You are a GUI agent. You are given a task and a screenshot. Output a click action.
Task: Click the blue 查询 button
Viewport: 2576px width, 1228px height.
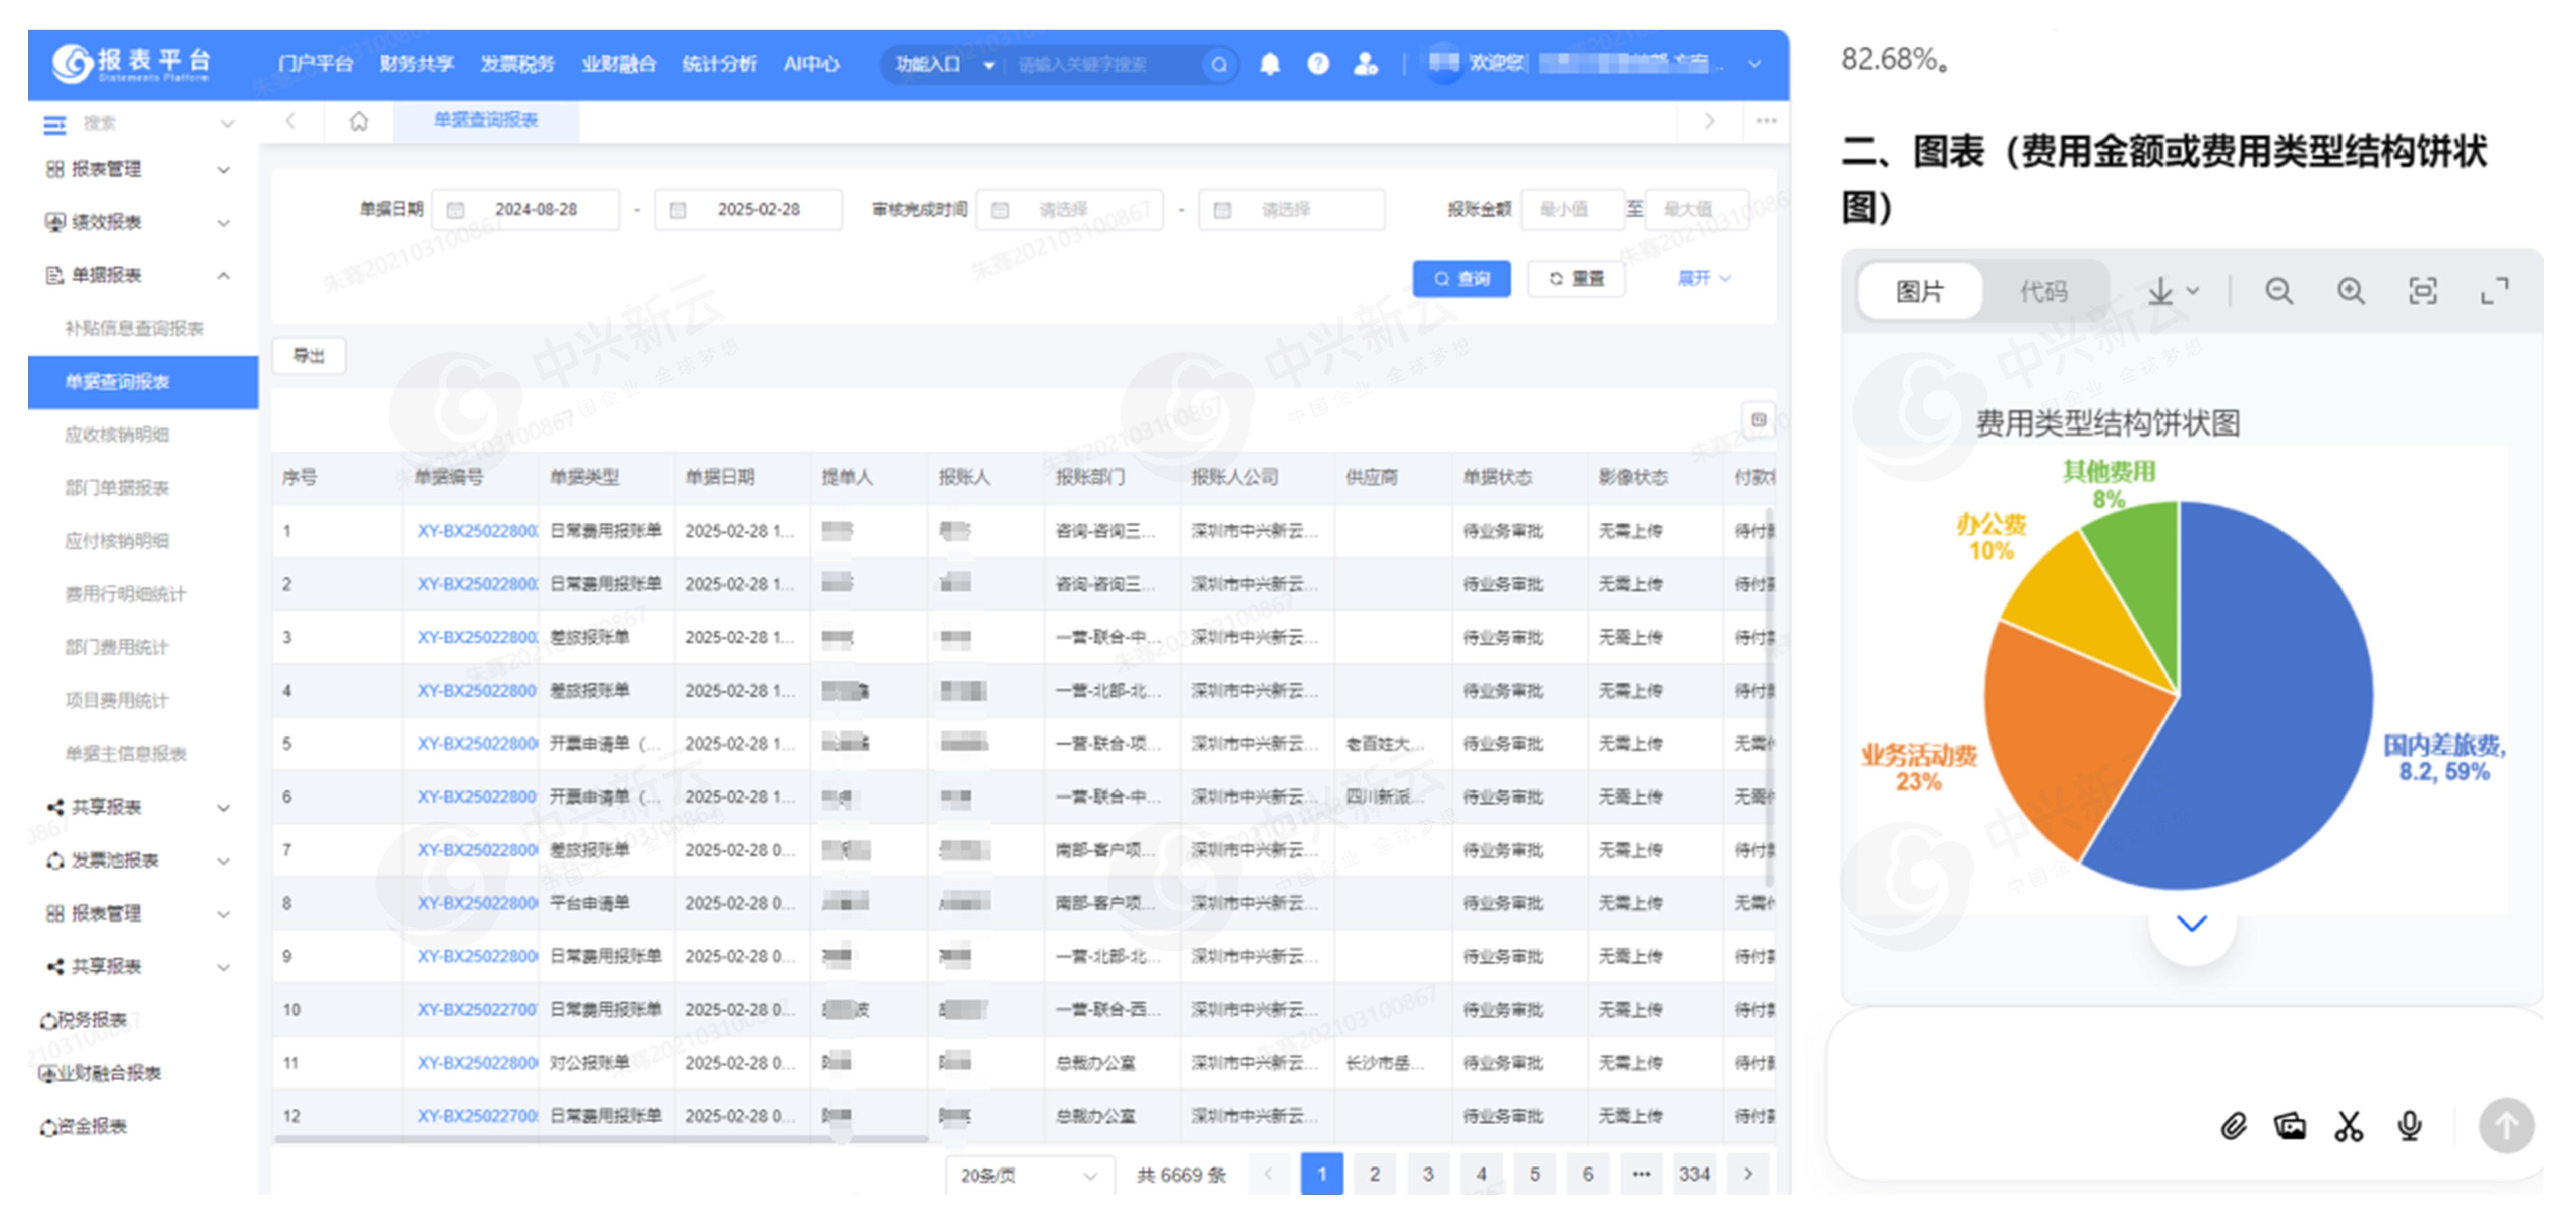click(1461, 279)
